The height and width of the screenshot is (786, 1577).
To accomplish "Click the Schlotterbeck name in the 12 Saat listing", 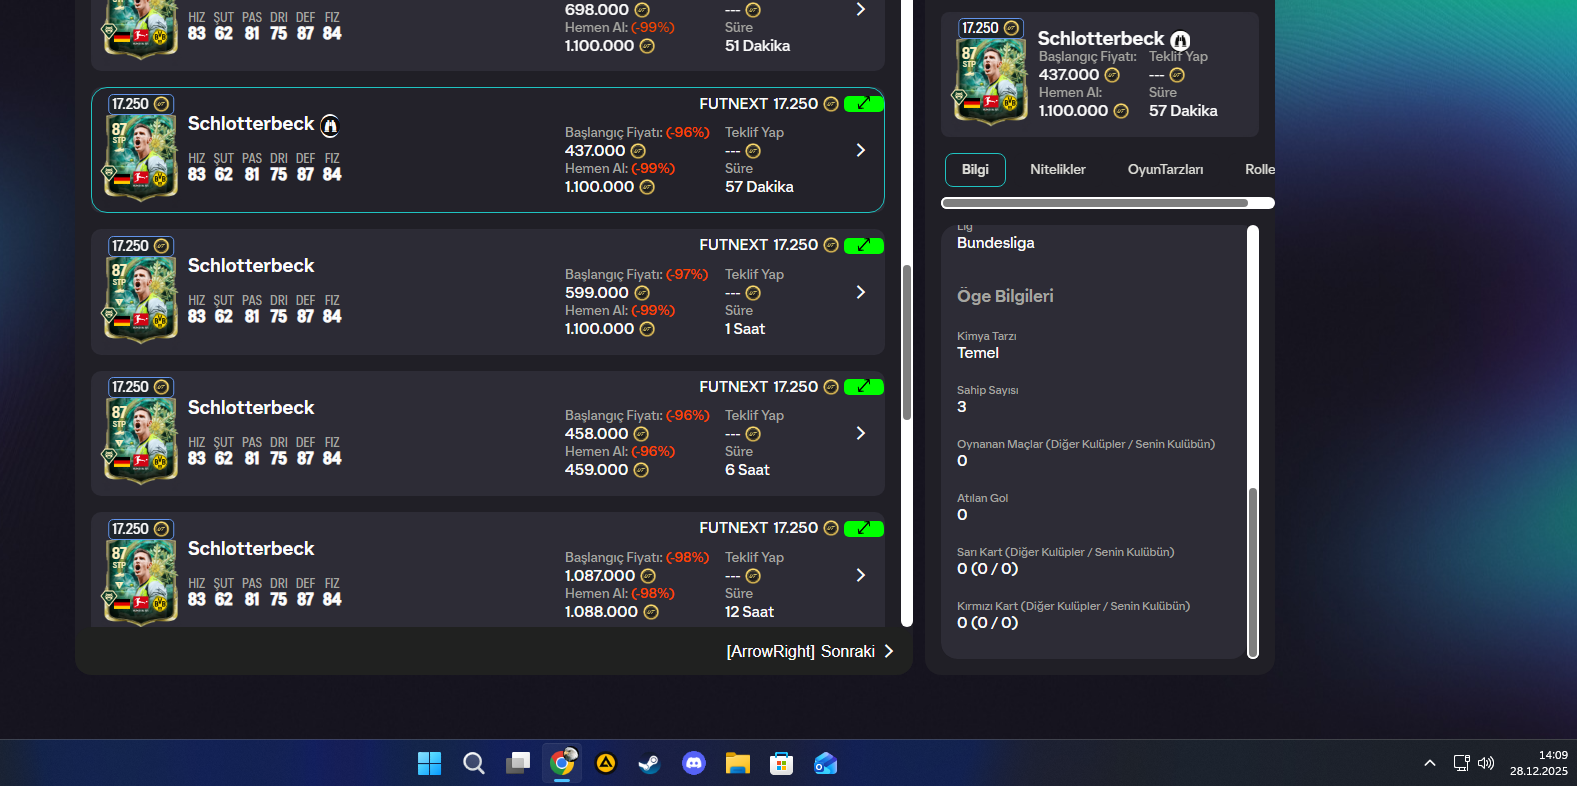I will 251,549.
